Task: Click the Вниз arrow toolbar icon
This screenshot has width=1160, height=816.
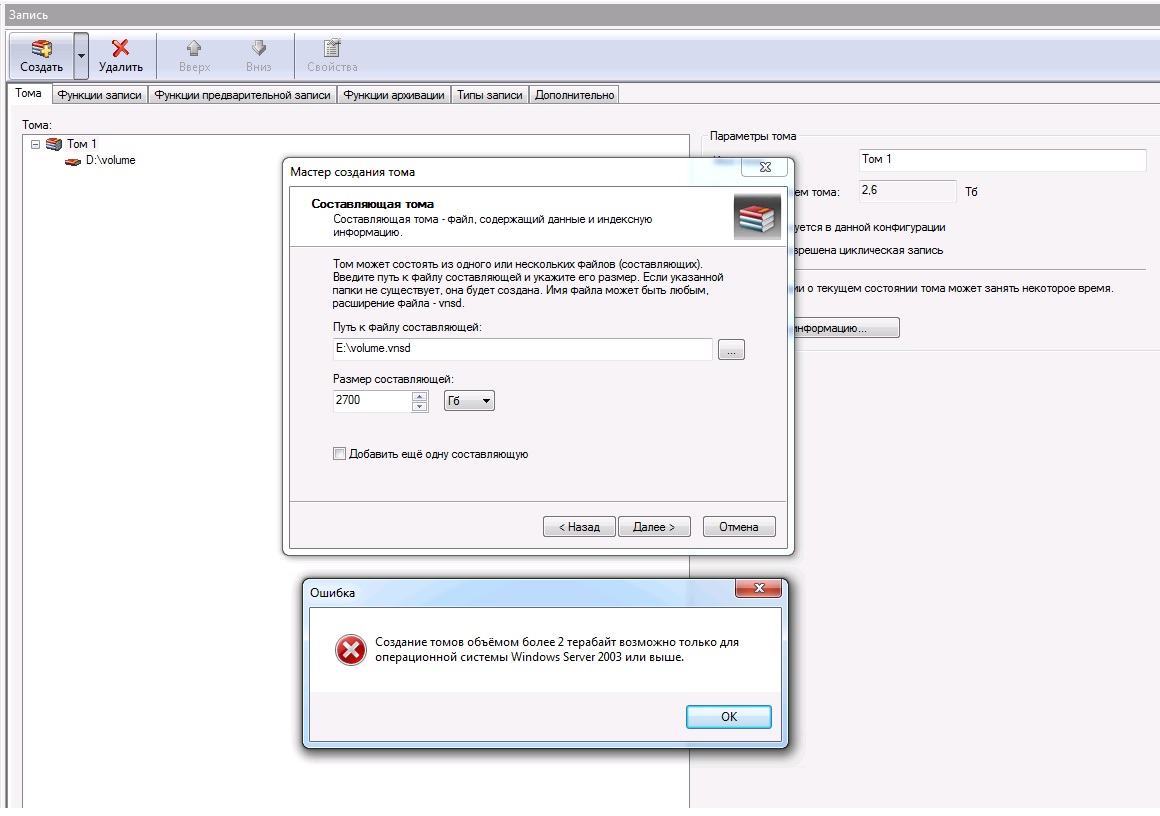Action: click(x=258, y=49)
